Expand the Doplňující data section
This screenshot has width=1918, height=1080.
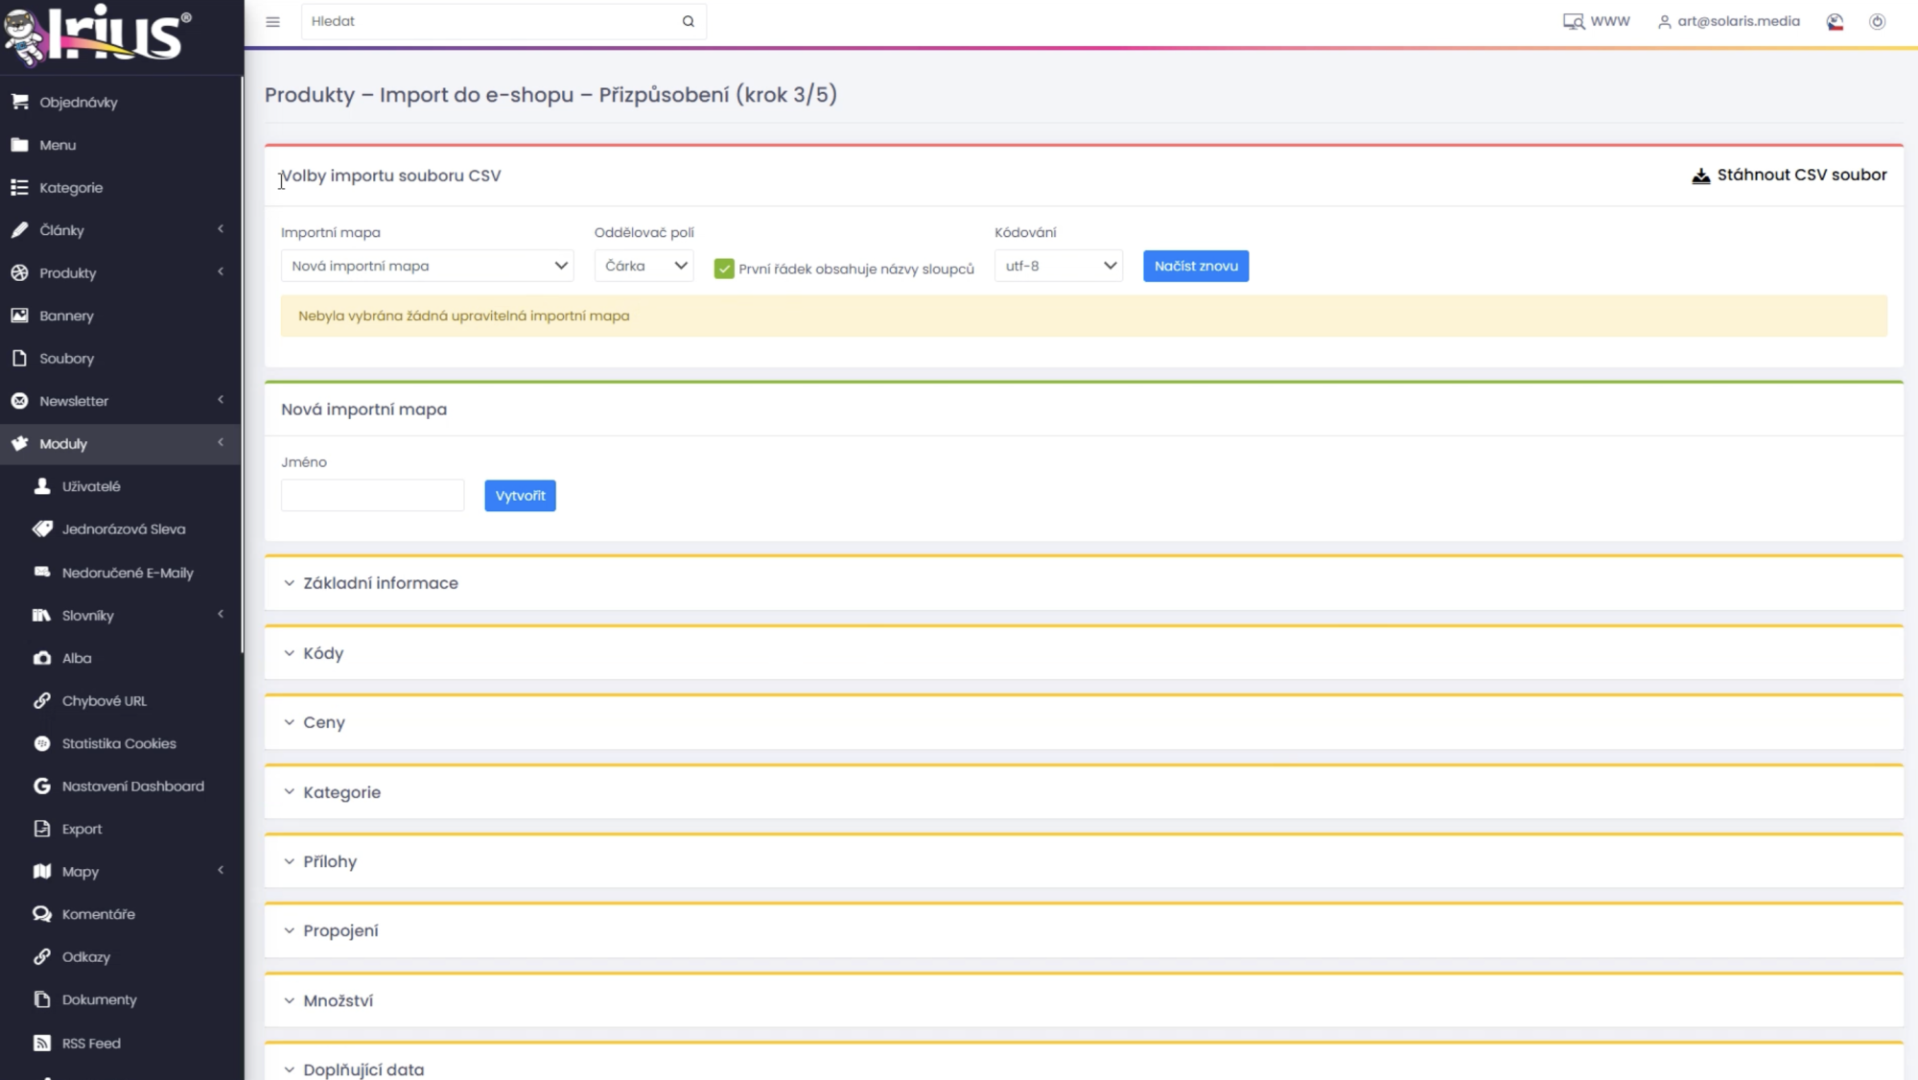pyautogui.click(x=1083, y=1063)
